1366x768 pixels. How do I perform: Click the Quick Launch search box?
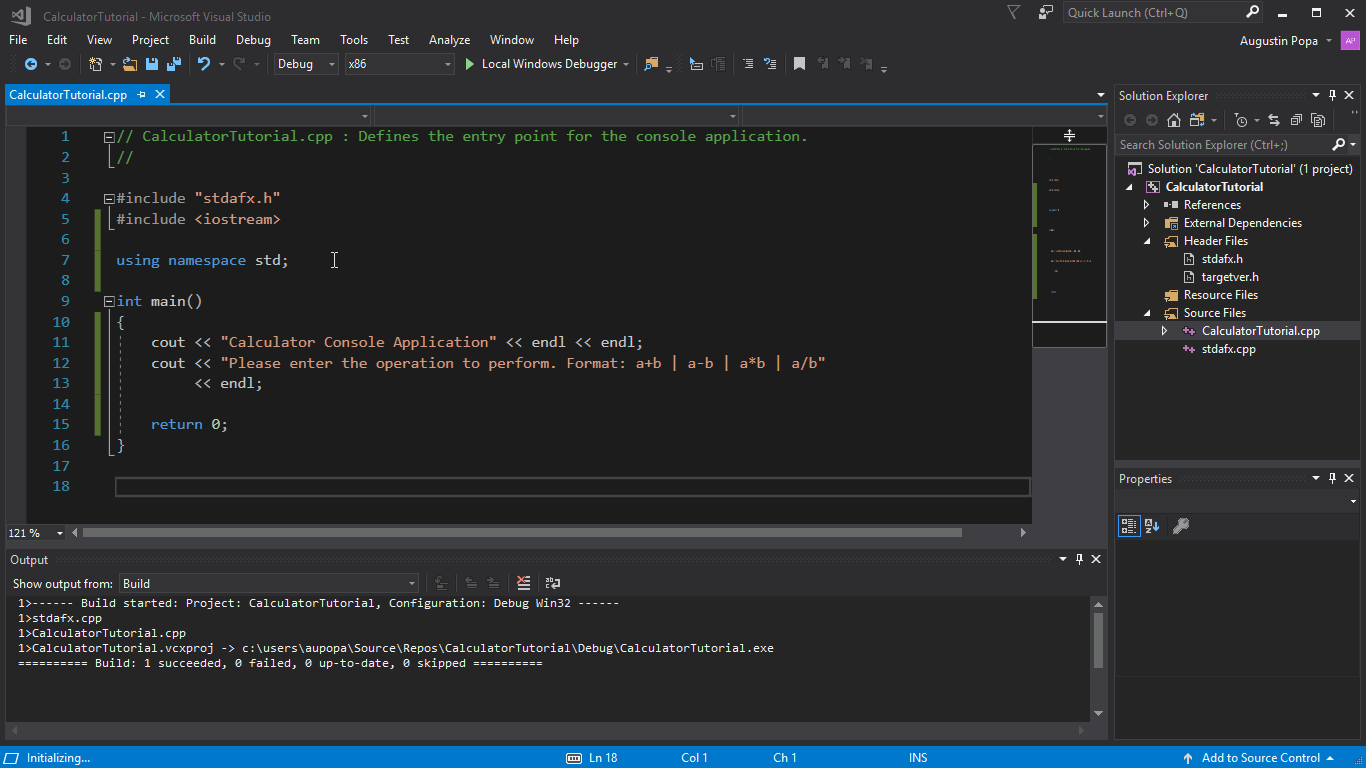(x=1150, y=13)
